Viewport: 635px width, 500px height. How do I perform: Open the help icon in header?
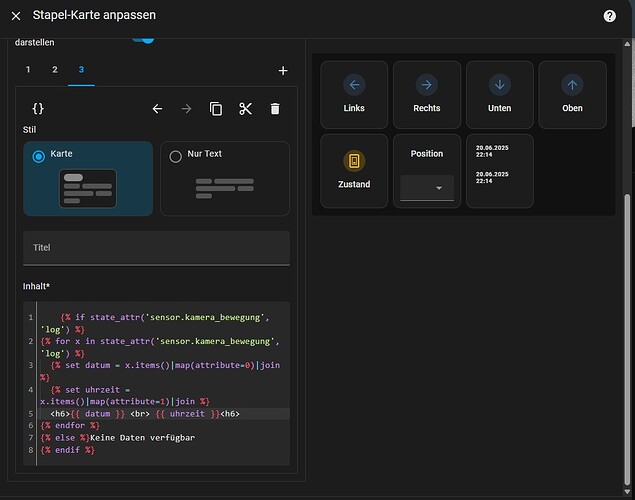(x=609, y=16)
